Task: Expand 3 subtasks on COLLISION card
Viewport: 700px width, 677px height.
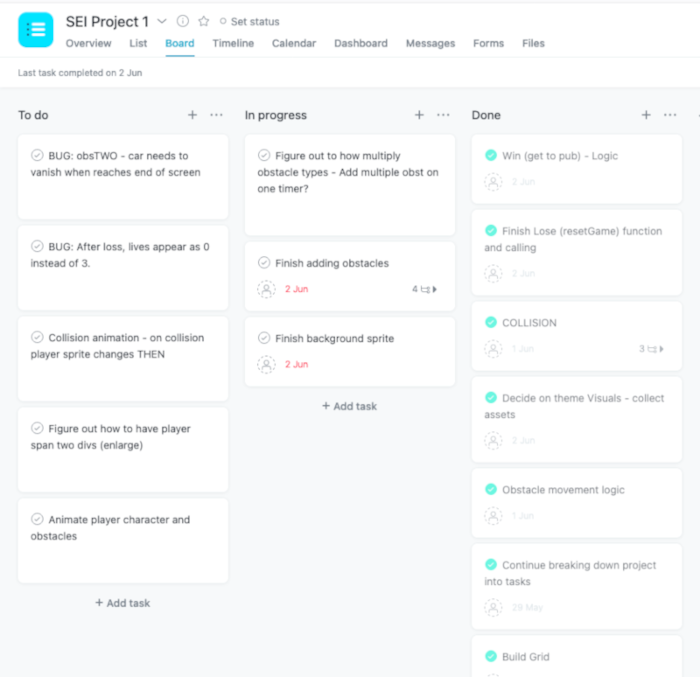Action: point(651,349)
